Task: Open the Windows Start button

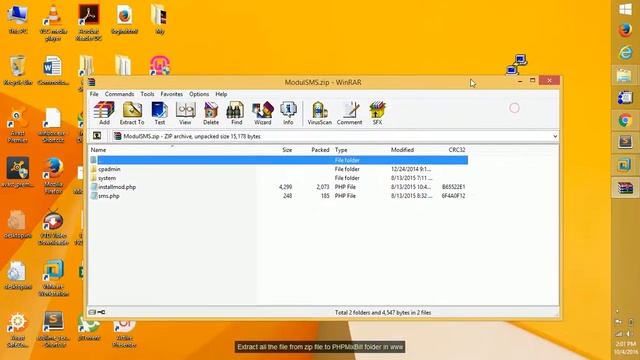Action: [625, 9]
